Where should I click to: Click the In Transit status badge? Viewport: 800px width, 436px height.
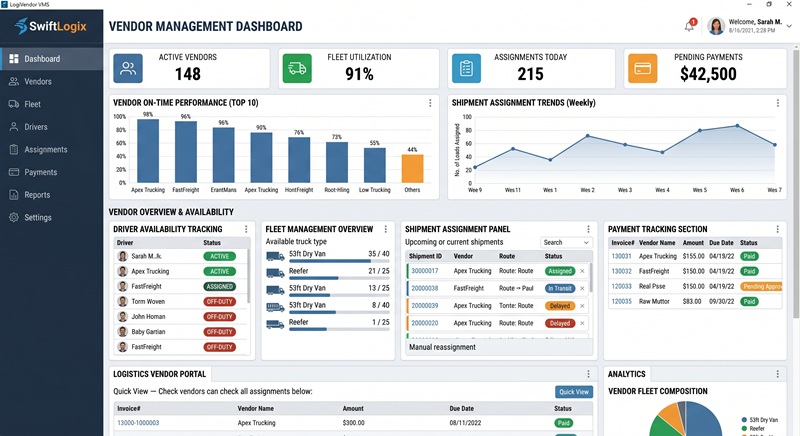point(560,289)
